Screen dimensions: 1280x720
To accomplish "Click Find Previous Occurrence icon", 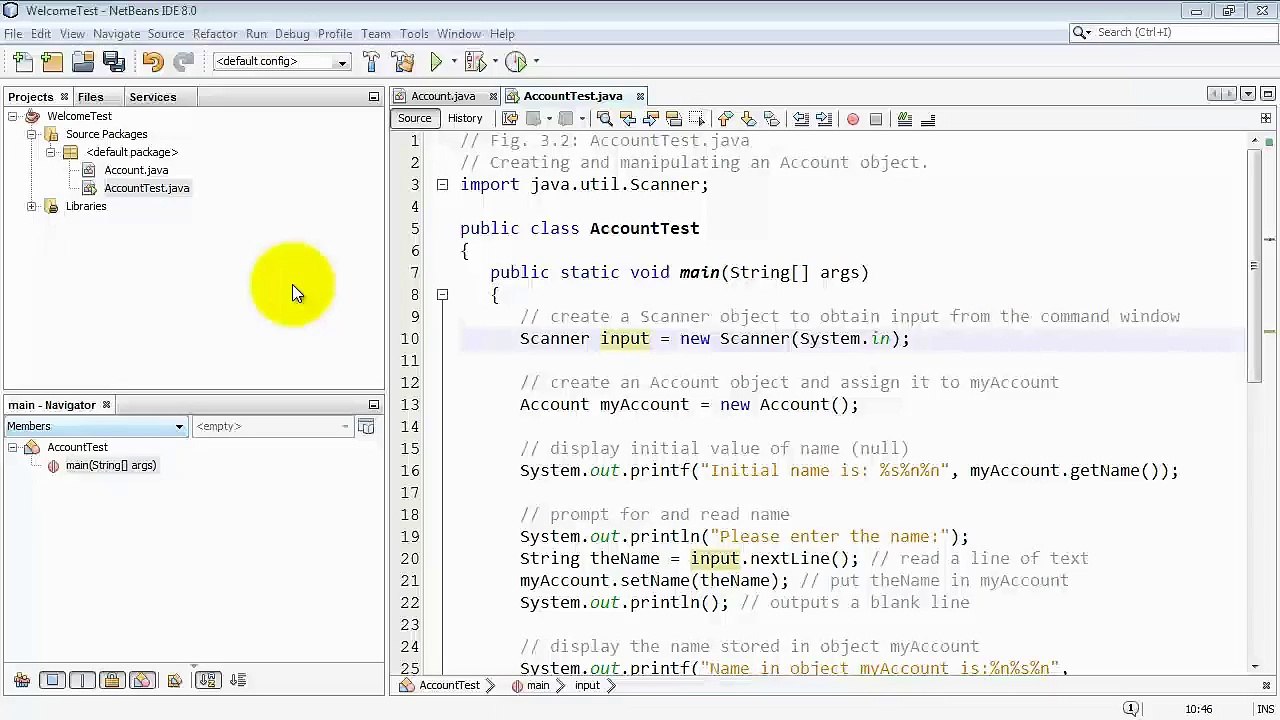I will [x=628, y=119].
